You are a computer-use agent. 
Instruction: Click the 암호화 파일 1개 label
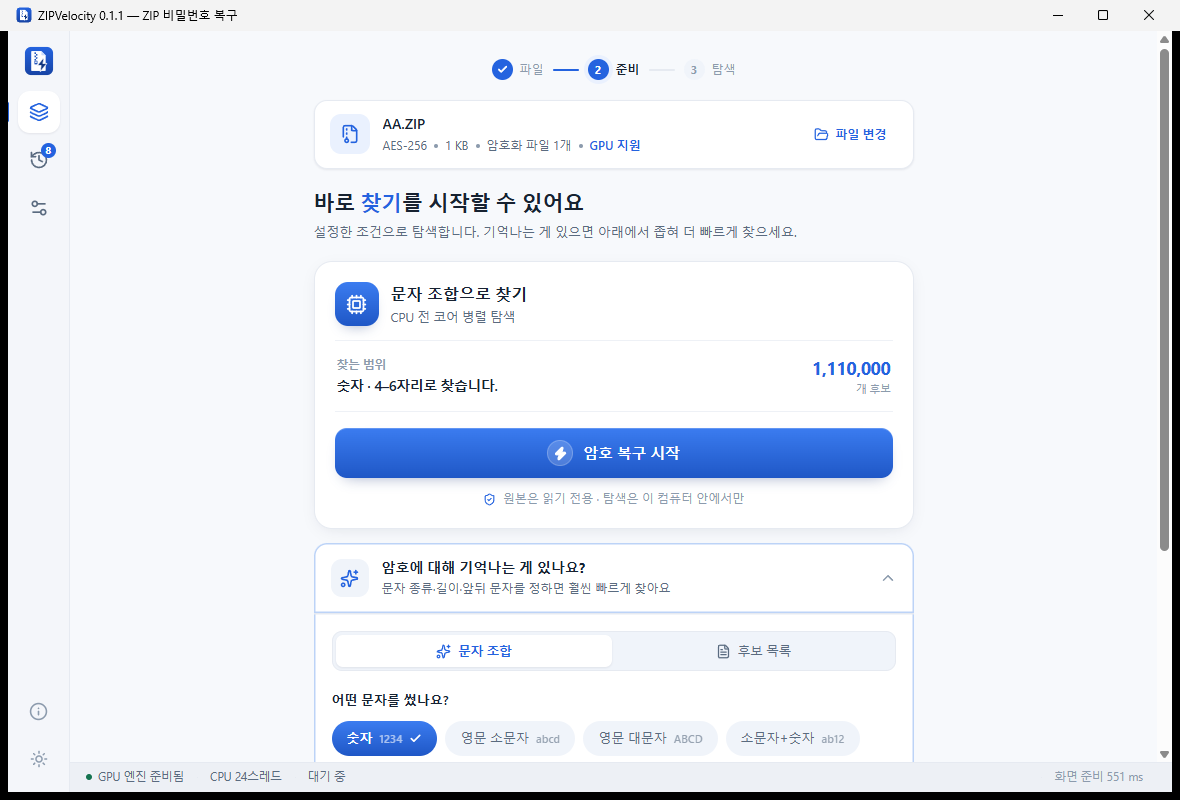(x=530, y=146)
